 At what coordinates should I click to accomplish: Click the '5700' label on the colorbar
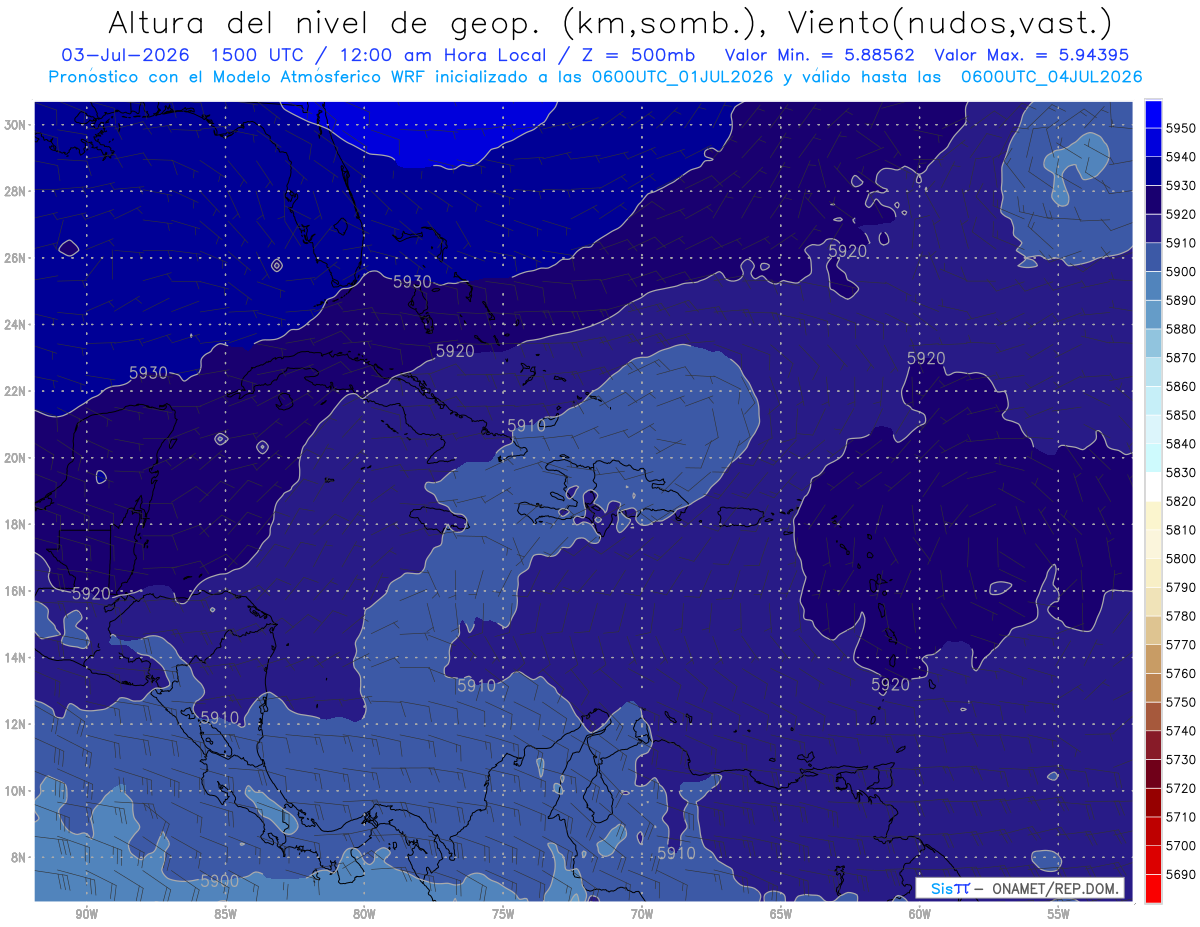(x=1181, y=845)
